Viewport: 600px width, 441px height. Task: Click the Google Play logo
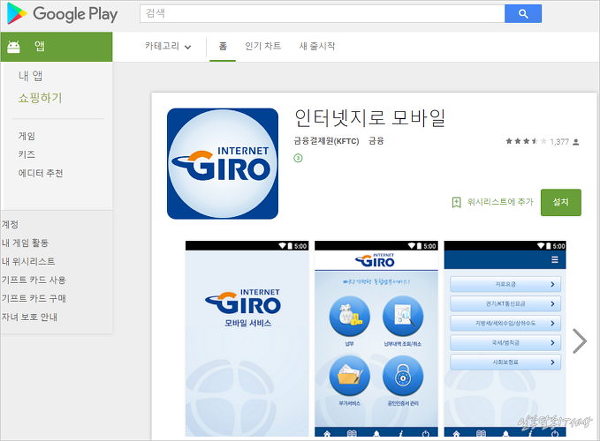pos(61,14)
